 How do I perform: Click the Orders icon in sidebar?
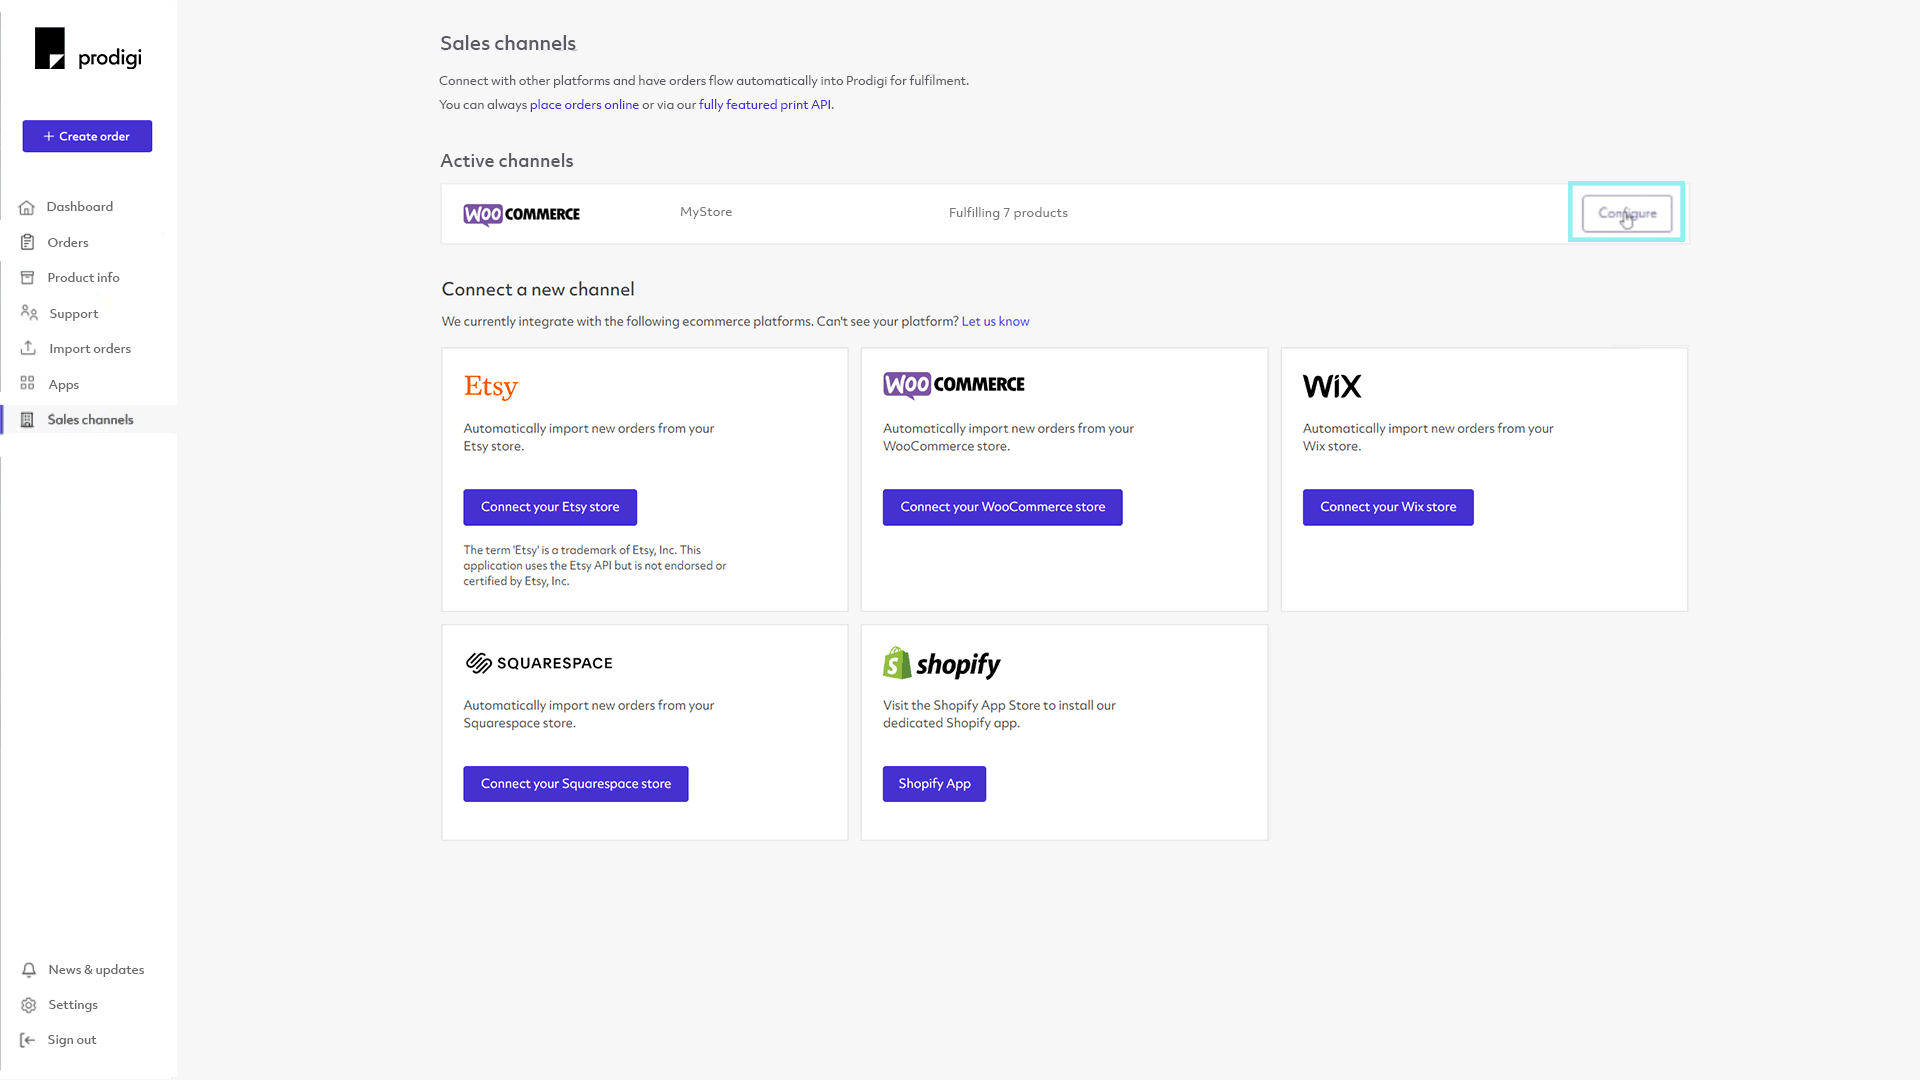[x=28, y=241]
